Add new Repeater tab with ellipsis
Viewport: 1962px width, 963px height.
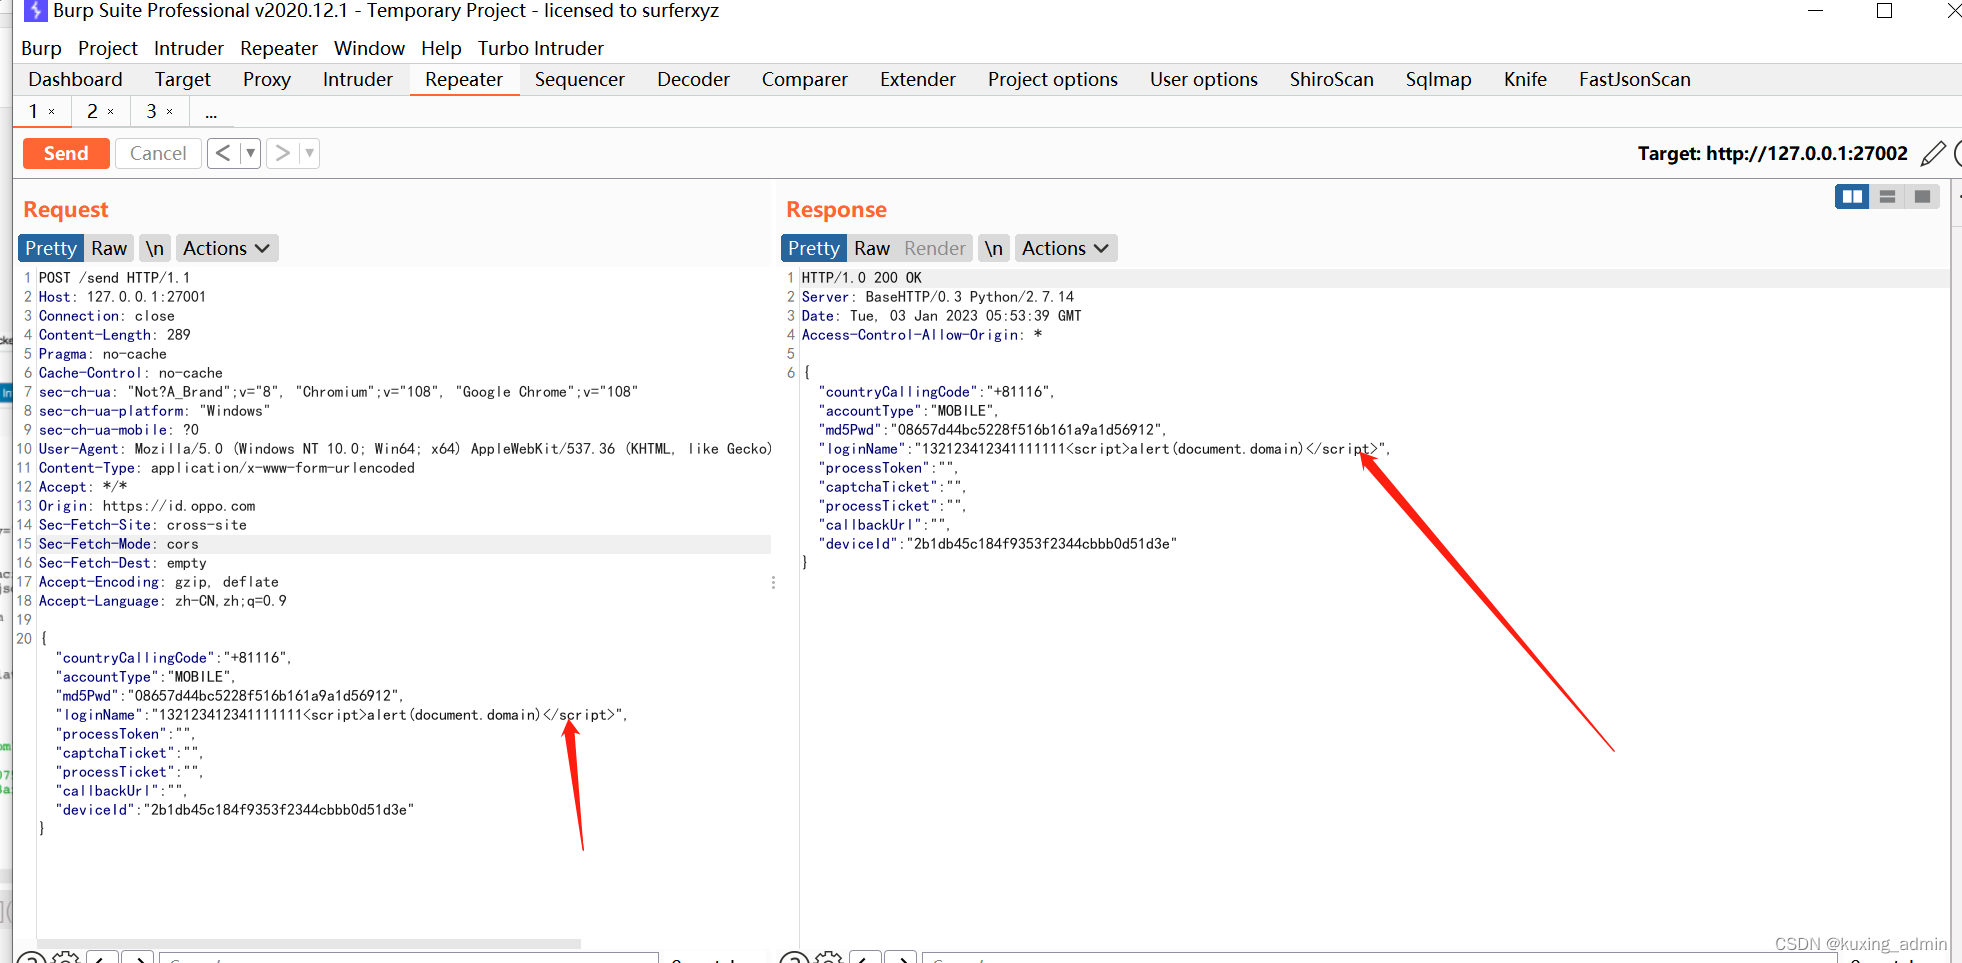(x=211, y=112)
